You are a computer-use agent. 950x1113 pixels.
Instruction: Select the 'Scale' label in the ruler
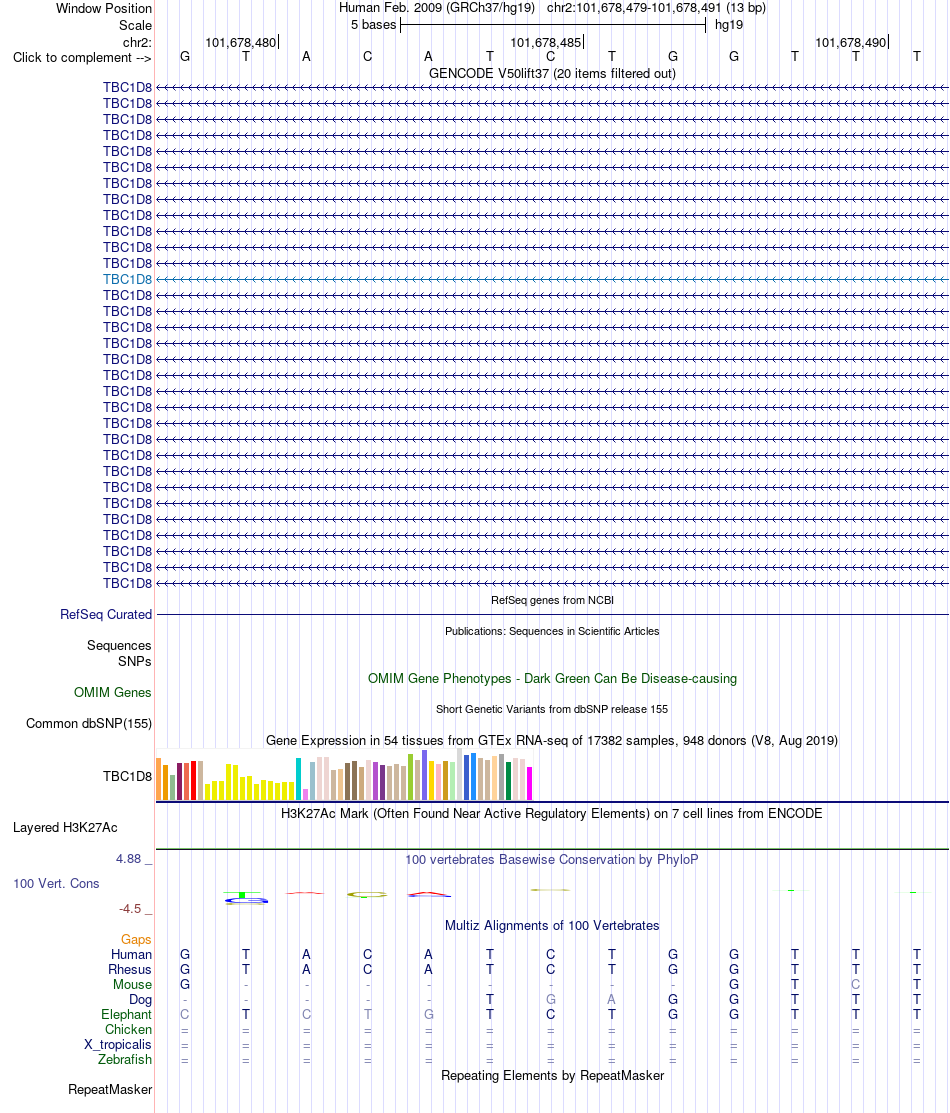(135, 25)
